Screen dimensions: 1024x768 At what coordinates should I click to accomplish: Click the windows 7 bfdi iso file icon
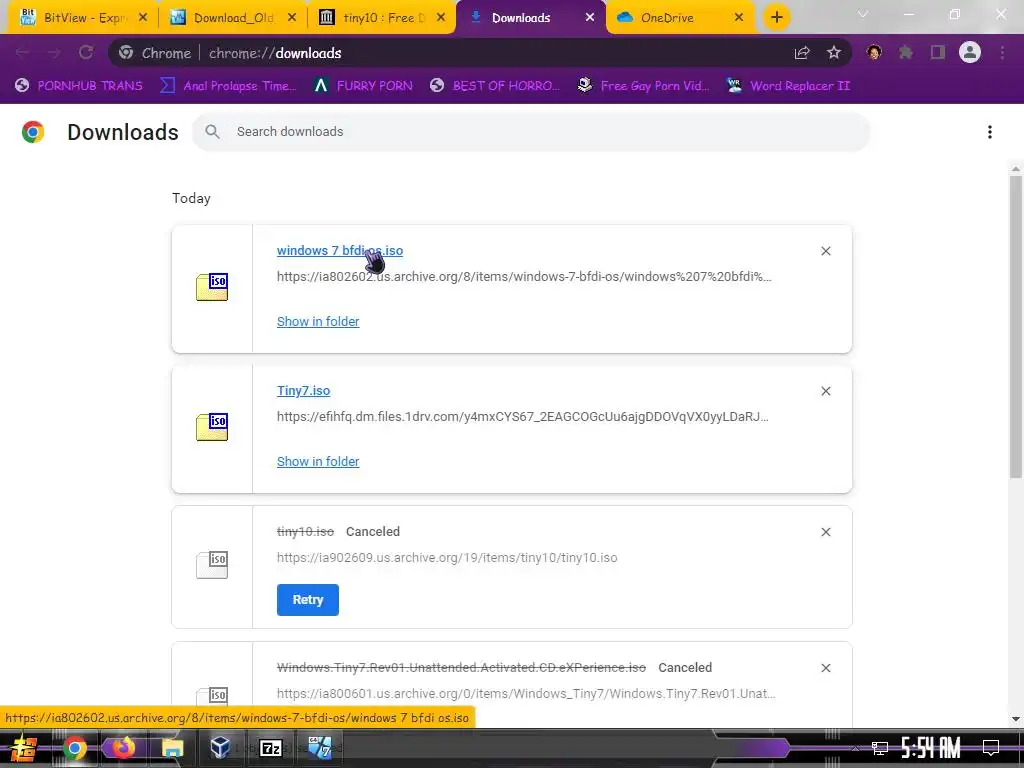[212, 287]
